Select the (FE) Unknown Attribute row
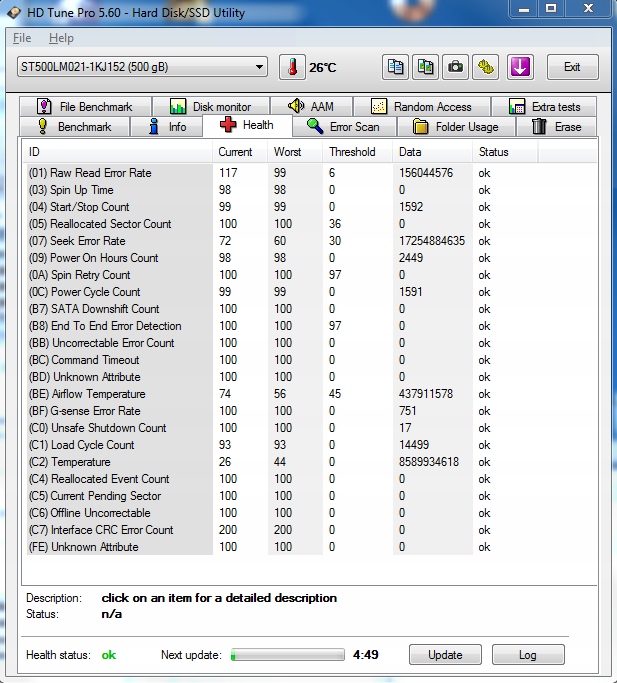The height and width of the screenshot is (683, 617). point(282,547)
